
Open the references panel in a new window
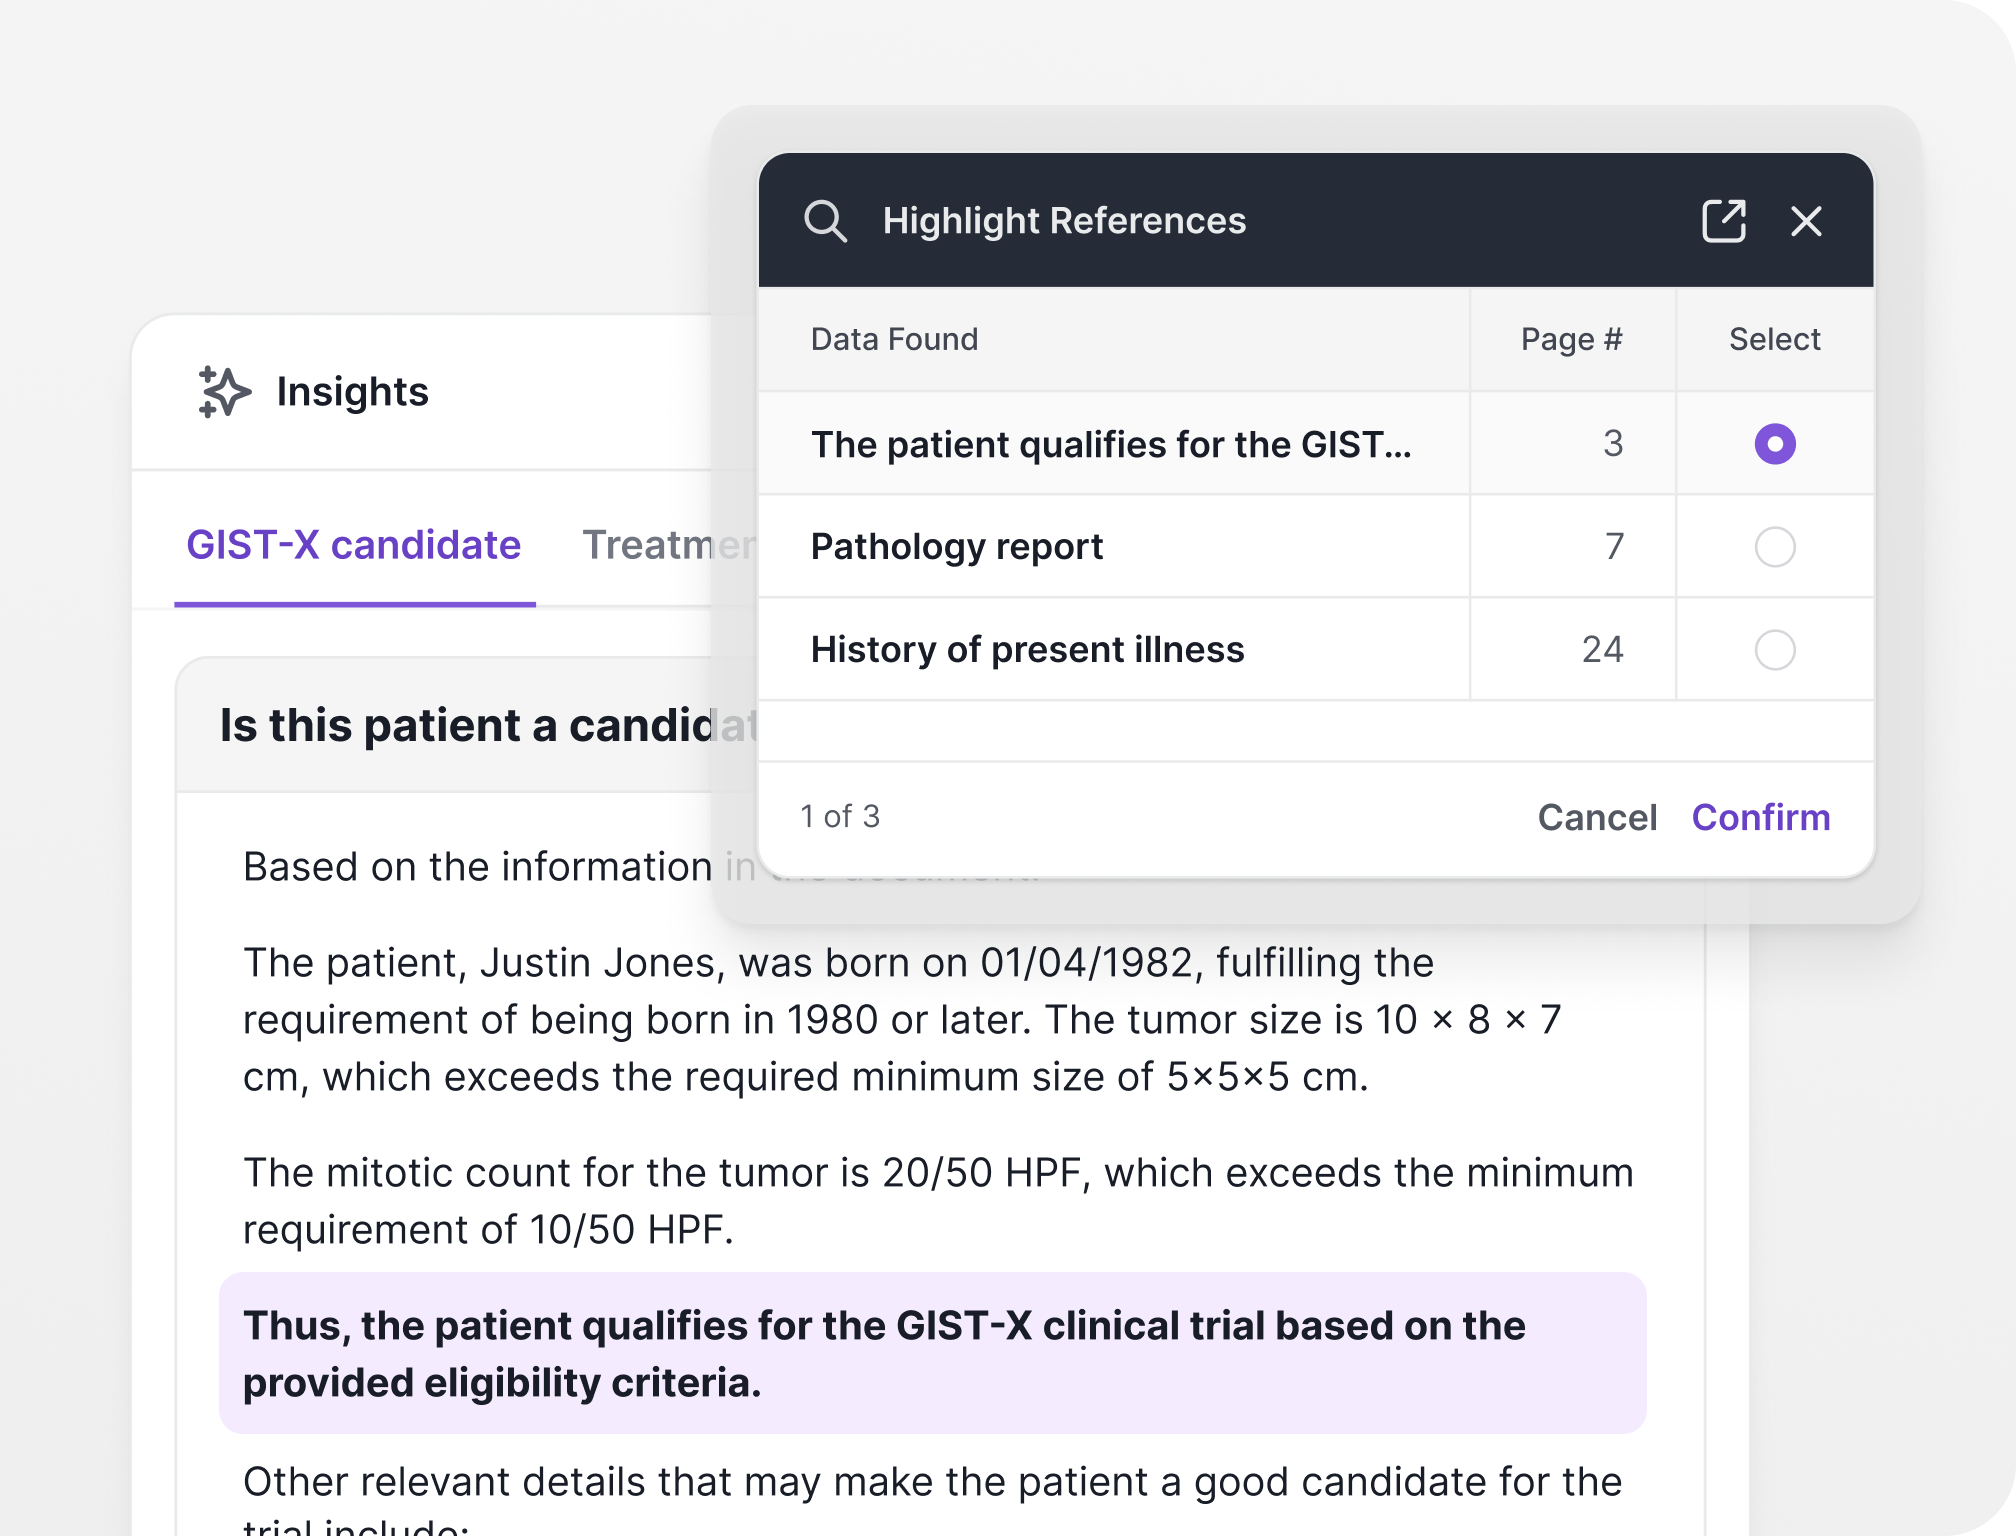1724,220
